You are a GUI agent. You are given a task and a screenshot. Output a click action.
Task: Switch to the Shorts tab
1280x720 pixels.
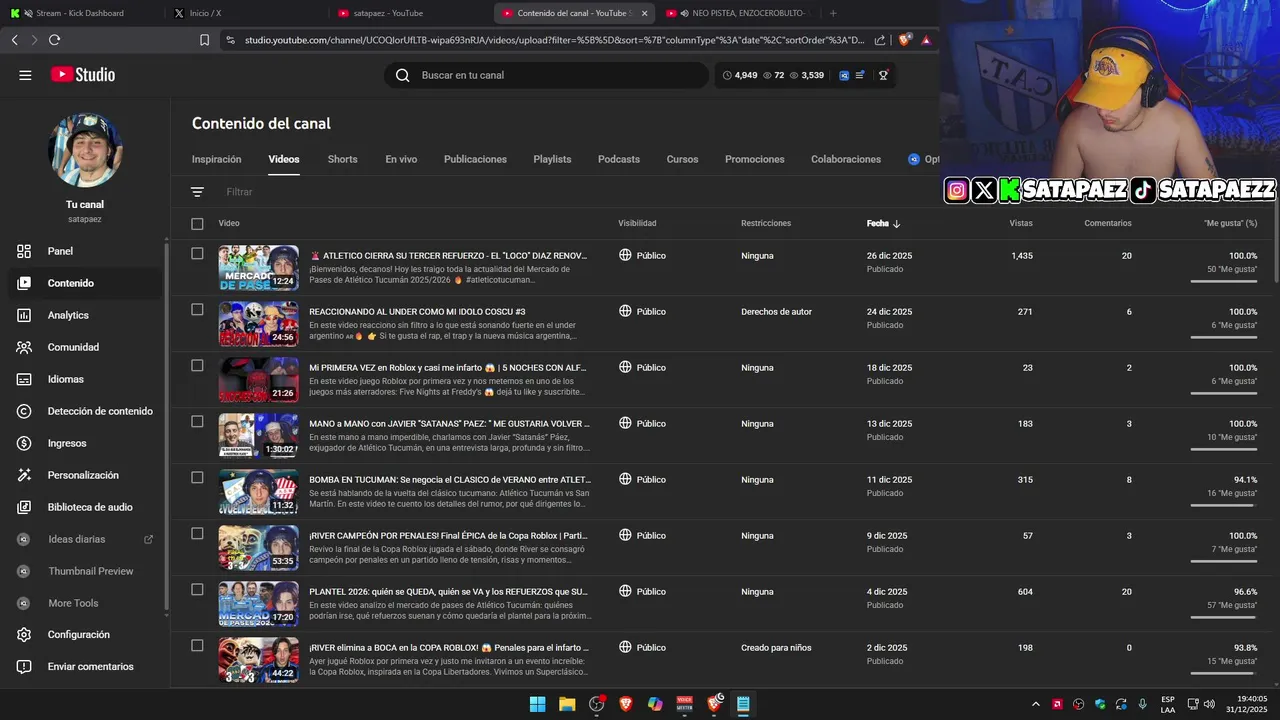tap(342, 159)
